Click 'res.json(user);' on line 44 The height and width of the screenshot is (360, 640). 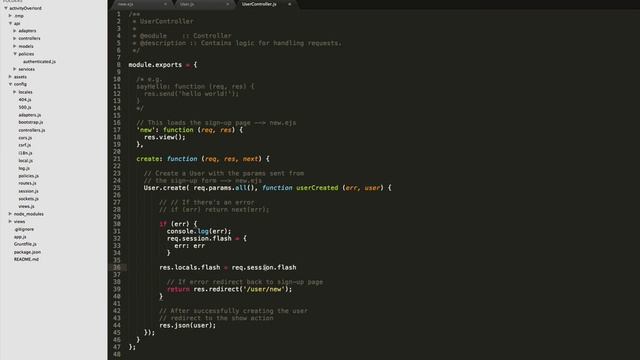click(x=187, y=325)
